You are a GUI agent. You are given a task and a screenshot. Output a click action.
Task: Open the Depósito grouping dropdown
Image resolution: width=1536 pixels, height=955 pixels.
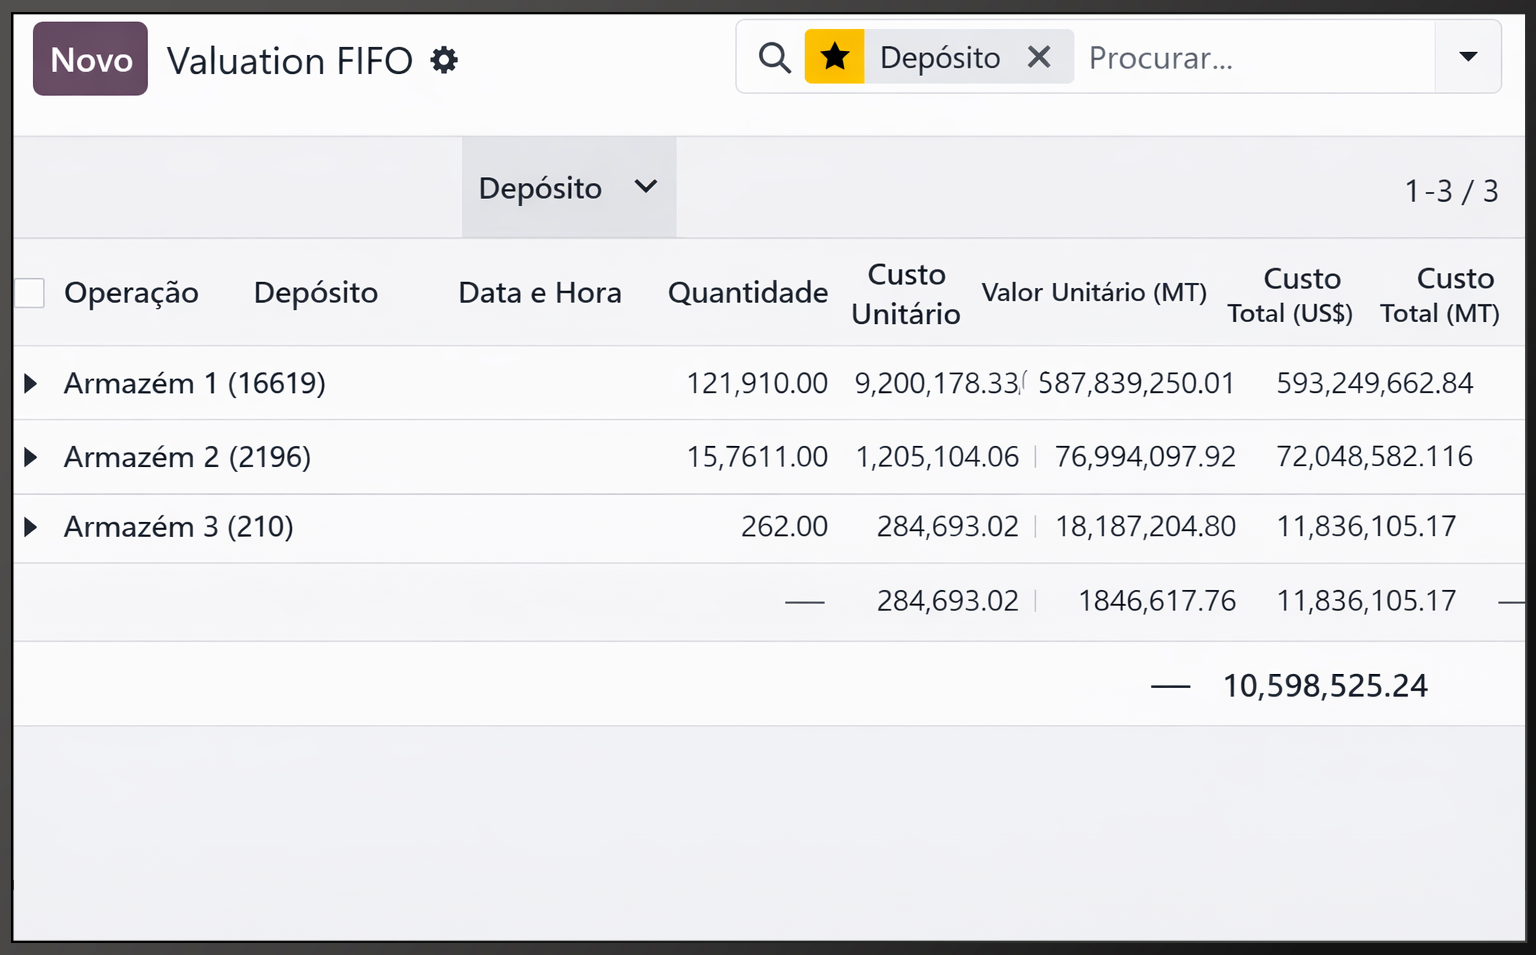(569, 188)
